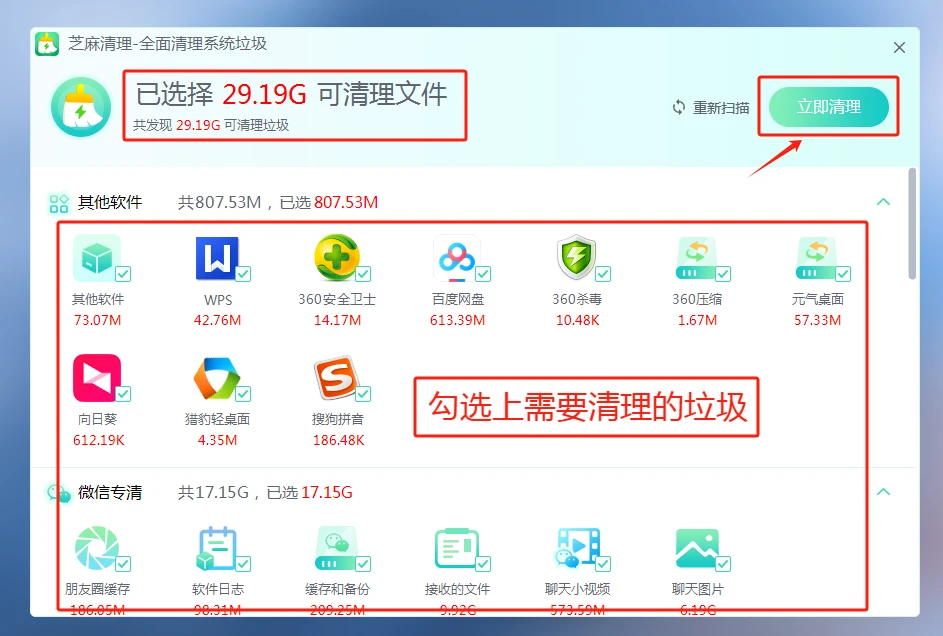Select the 软件日志 icon
This screenshot has width=943, height=636.
tap(217, 548)
